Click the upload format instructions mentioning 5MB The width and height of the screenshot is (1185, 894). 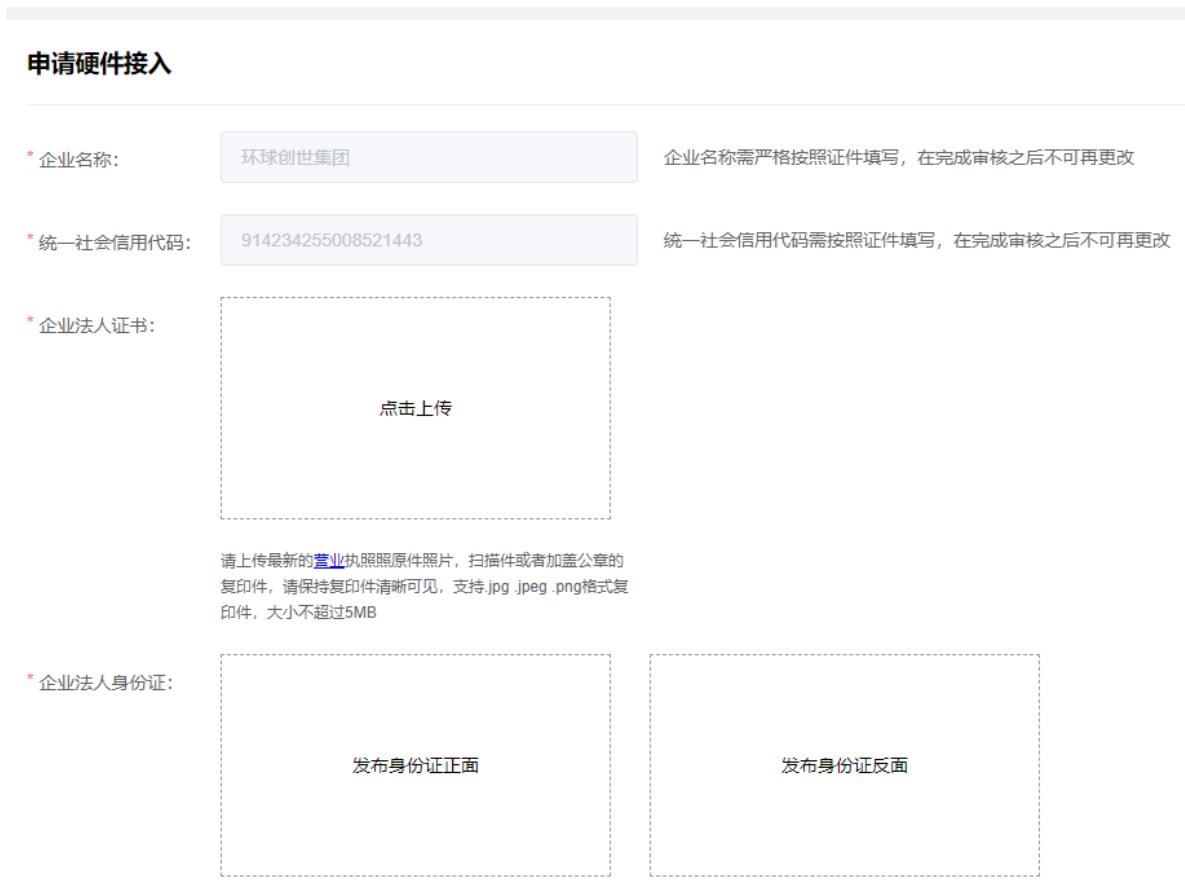tap(424, 585)
